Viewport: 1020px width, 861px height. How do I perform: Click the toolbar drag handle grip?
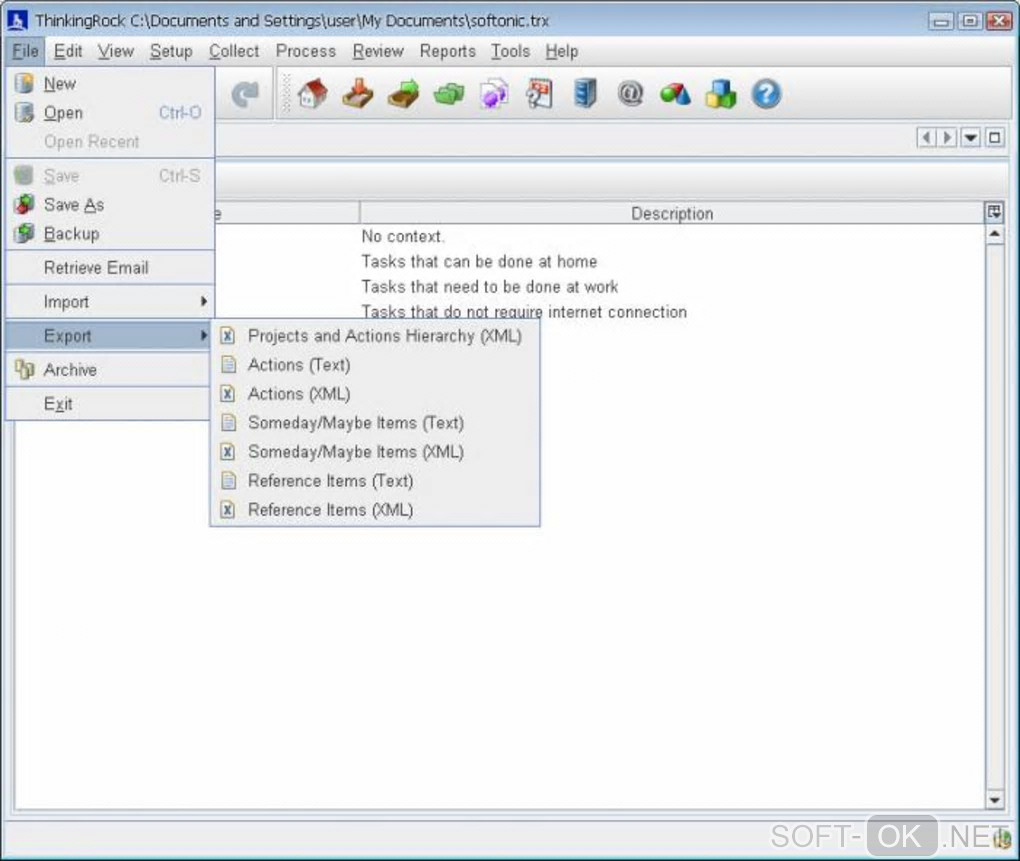point(286,94)
